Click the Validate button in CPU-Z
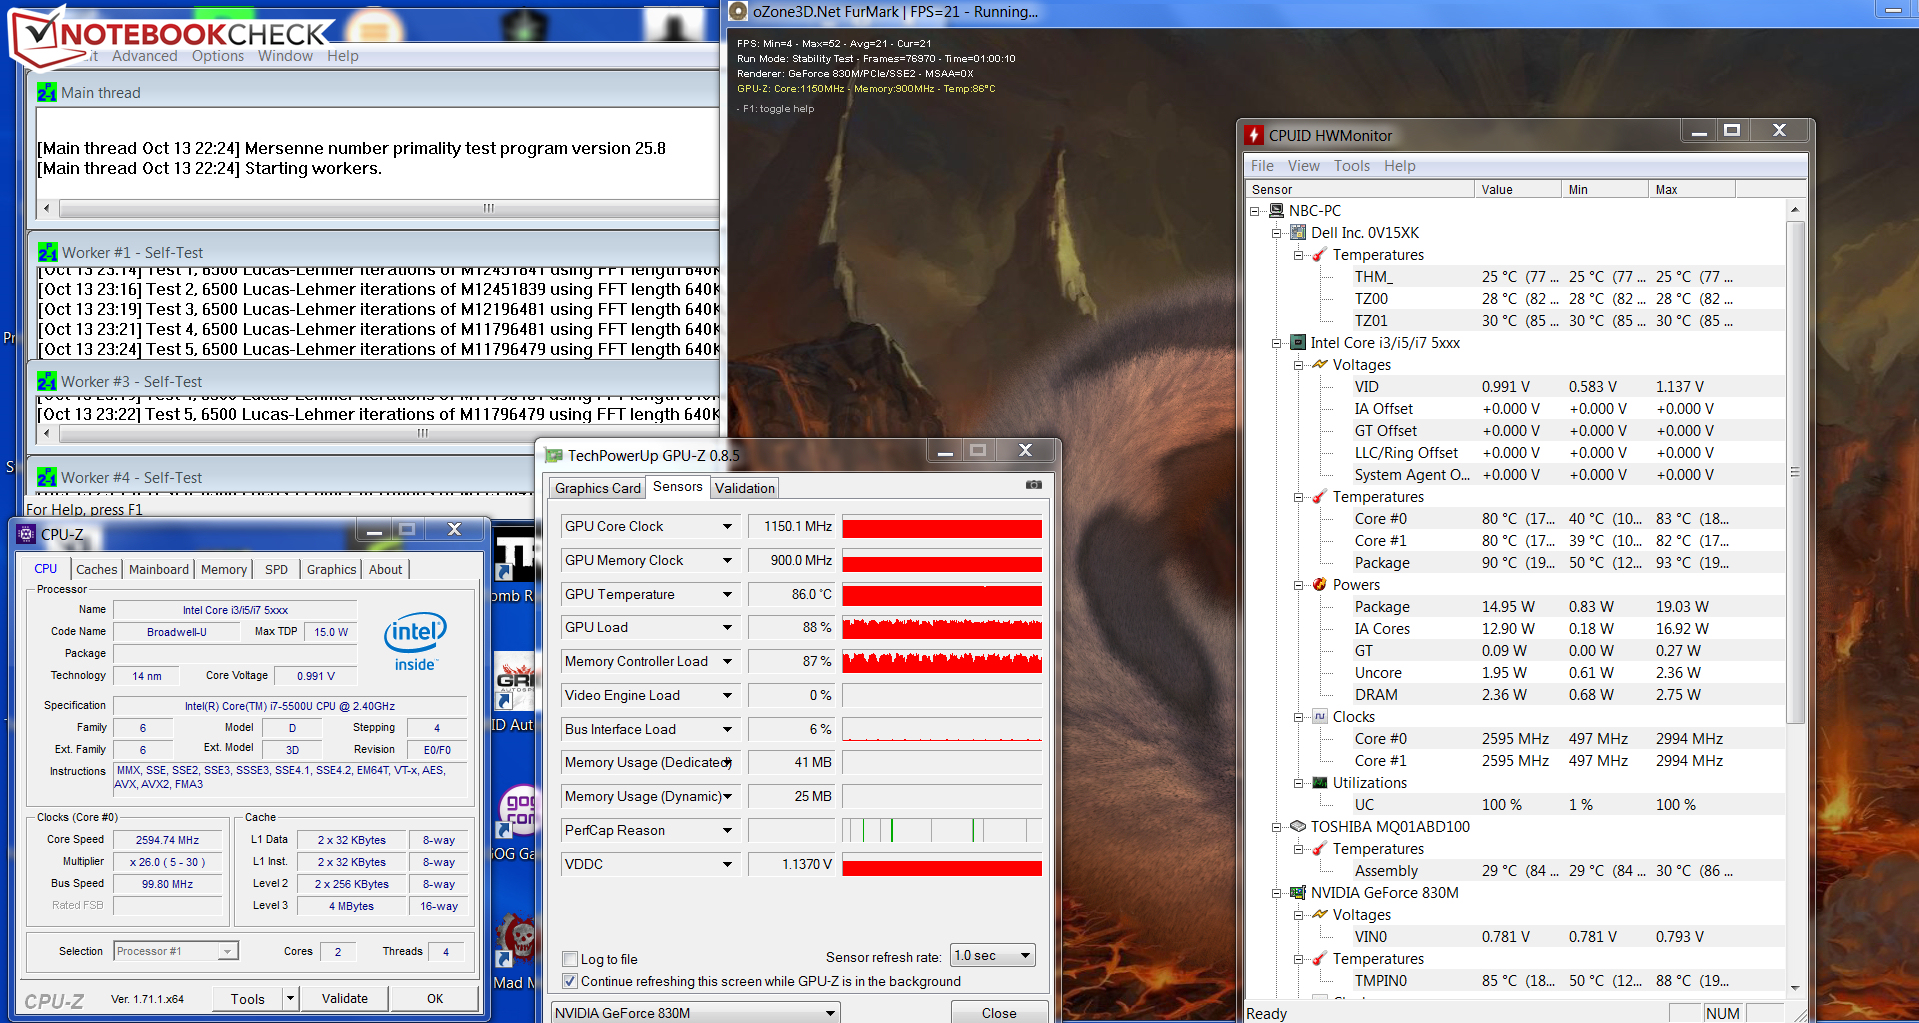This screenshot has width=1919, height=1023. pos(345,998)
